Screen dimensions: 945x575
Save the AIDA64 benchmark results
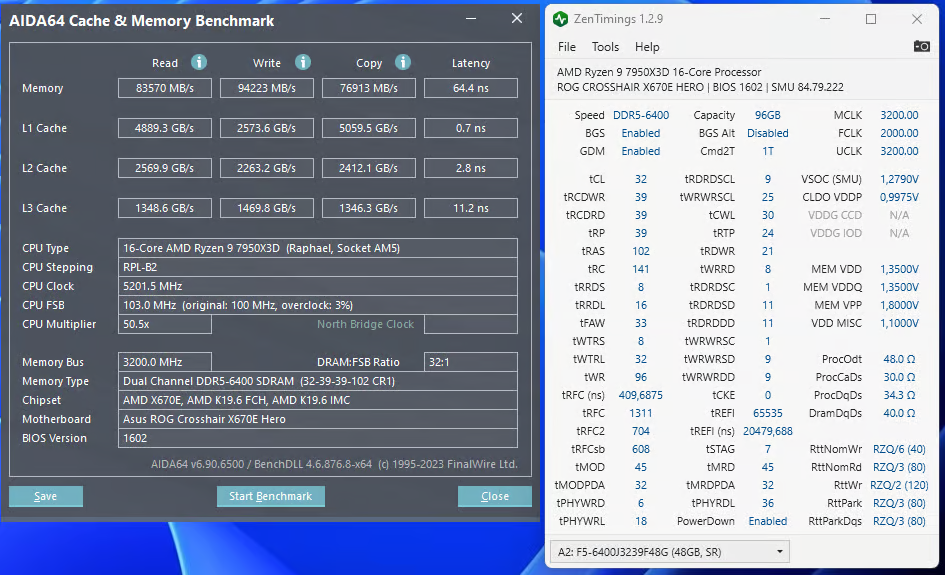click(46, 496)
